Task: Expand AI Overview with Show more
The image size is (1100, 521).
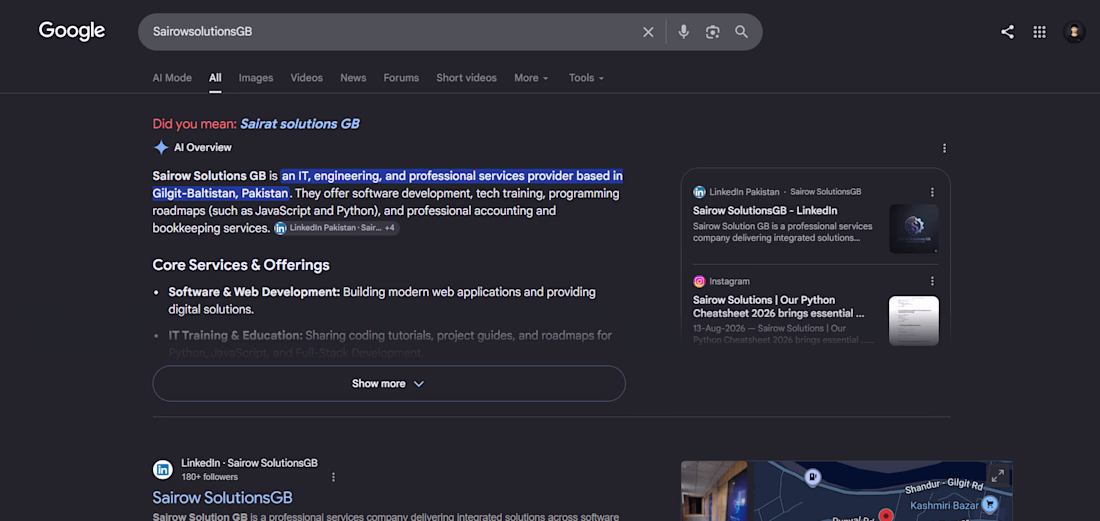Action: (x=389, y=384)
